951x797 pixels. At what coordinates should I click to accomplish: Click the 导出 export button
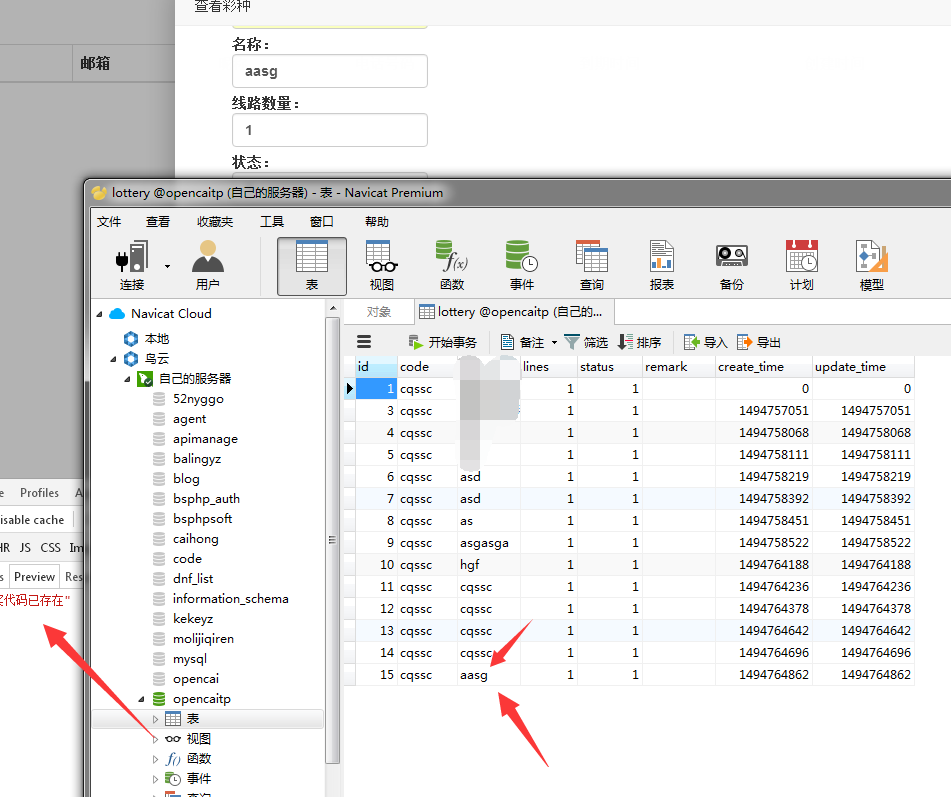tap(759, 342)
